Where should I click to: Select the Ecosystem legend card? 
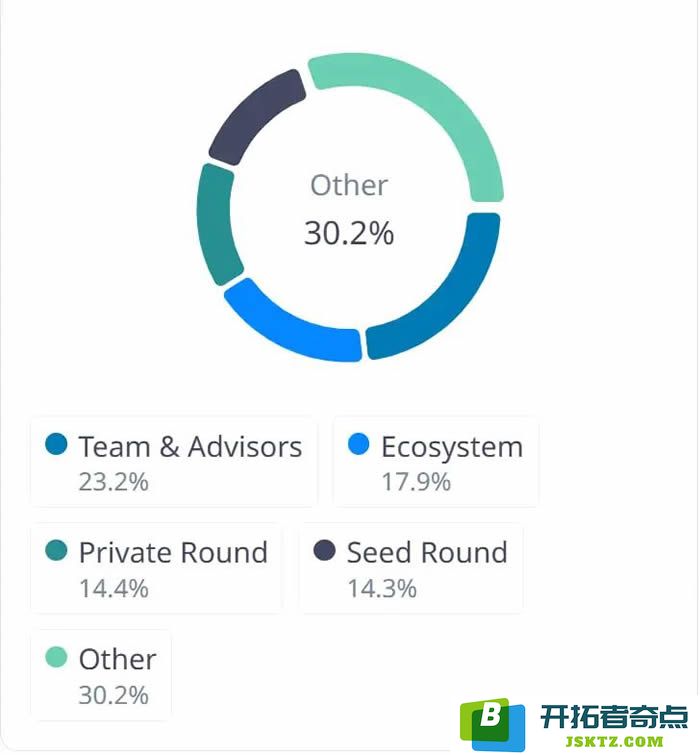pyautogui.click(x=436, y=462)
